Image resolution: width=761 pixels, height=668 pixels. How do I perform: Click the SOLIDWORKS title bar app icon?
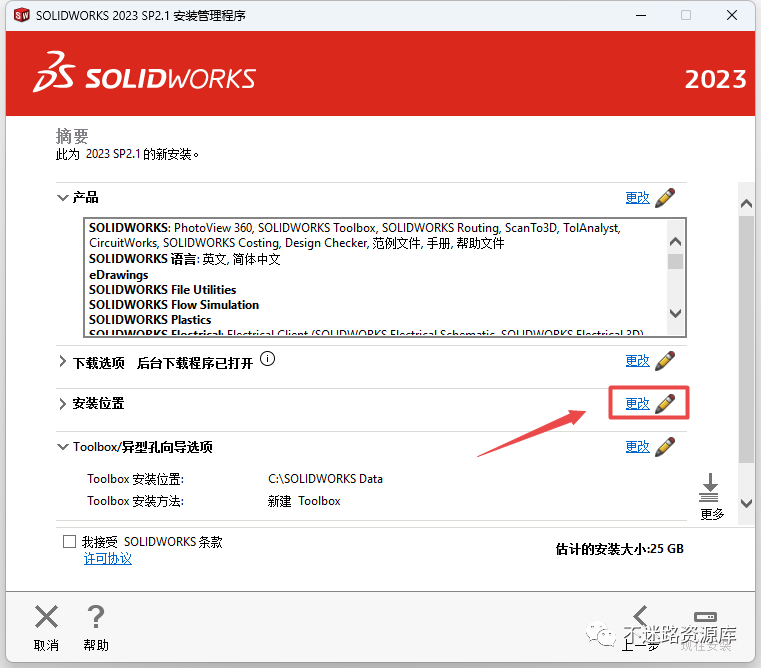click(22, 15)
